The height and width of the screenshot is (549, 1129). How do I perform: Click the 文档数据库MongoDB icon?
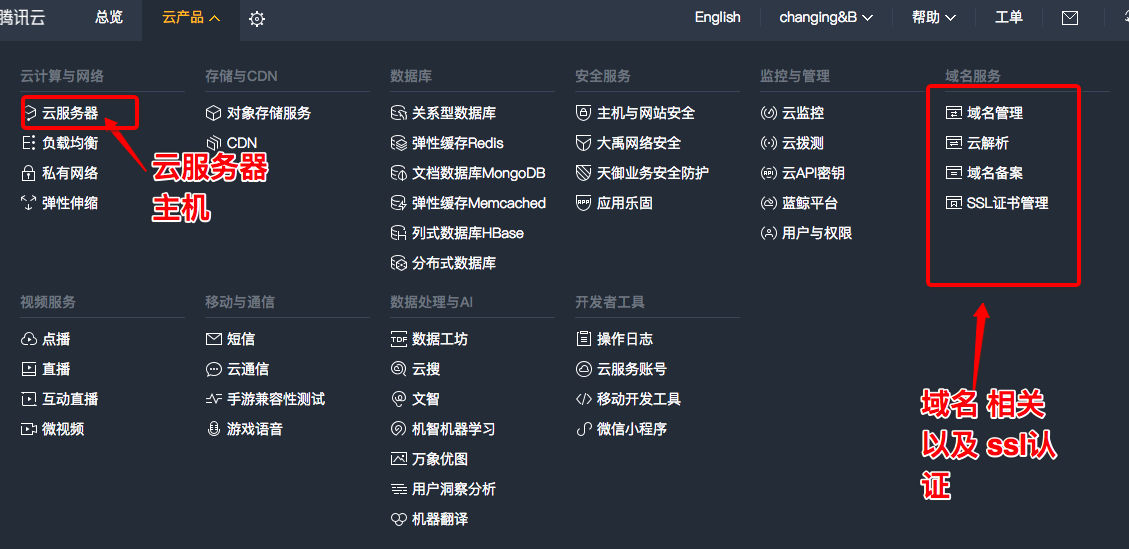398,173
